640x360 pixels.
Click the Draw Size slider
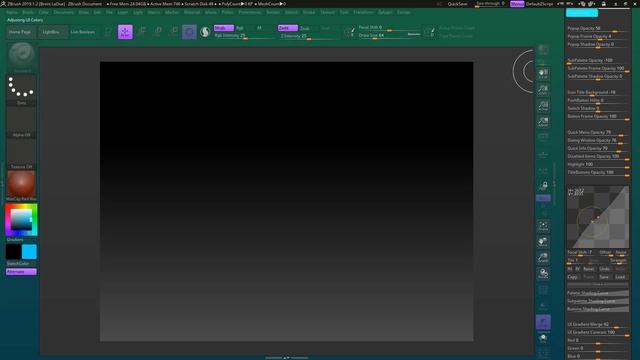tap(390, 36)
